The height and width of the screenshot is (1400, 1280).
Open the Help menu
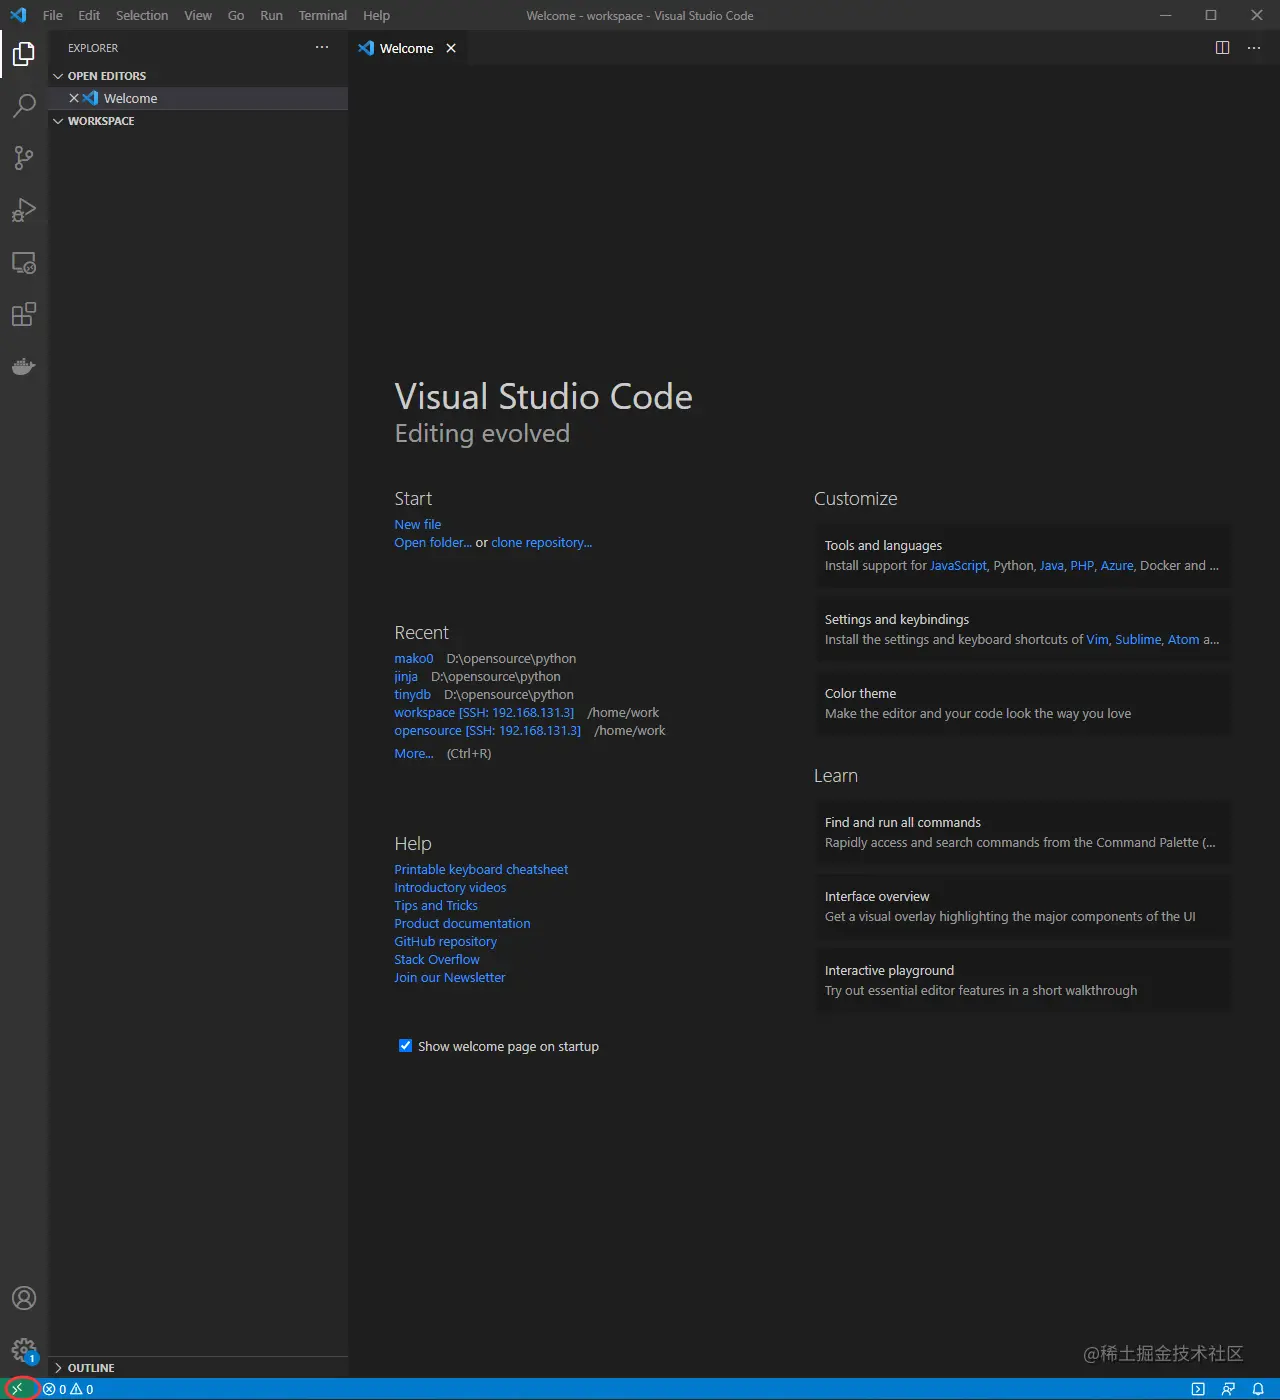coord(376,15)
